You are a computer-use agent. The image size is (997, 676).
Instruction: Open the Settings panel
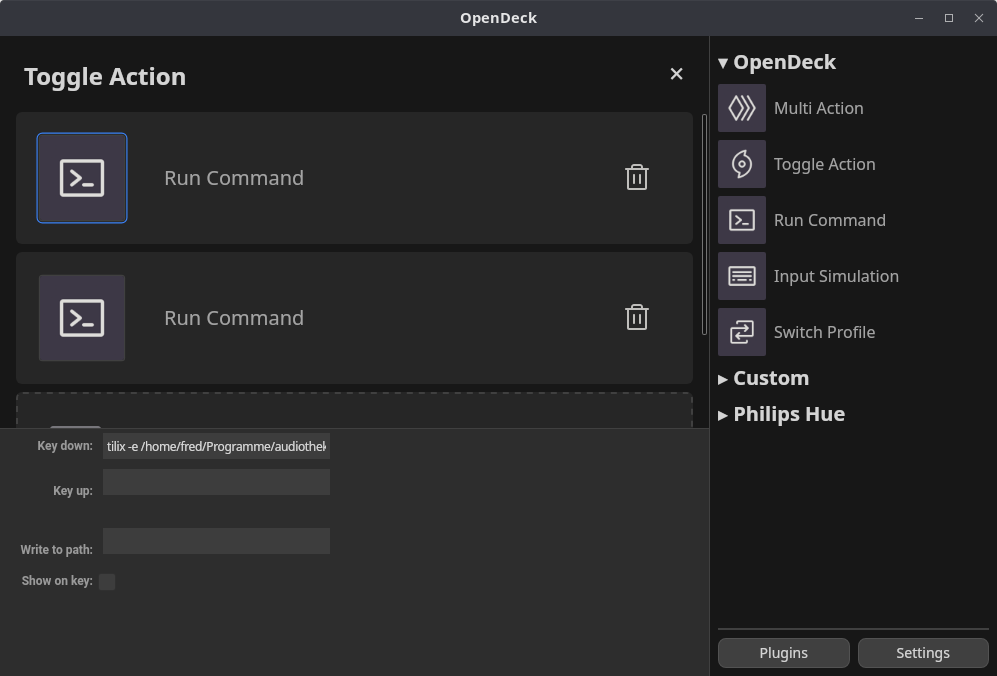[x=922, y=652]
